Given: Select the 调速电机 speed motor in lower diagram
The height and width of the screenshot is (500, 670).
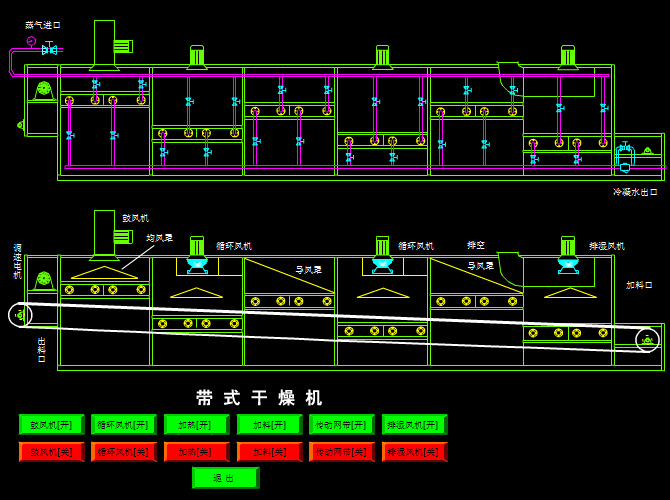Looking at the screenshot, I should [x=43, y=281].
